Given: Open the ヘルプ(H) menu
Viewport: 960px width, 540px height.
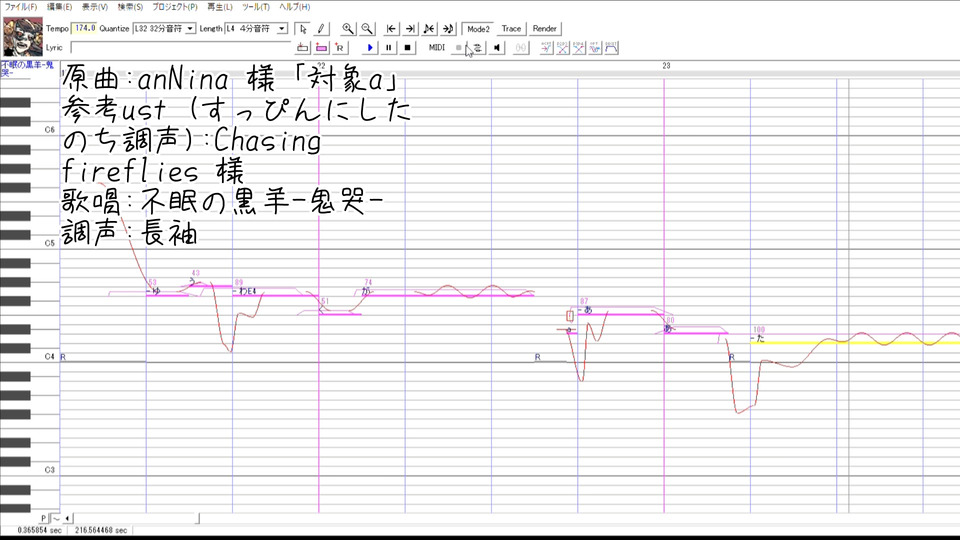Looking at the screenshot, I should pyautogui.click(x=294, y=7).
